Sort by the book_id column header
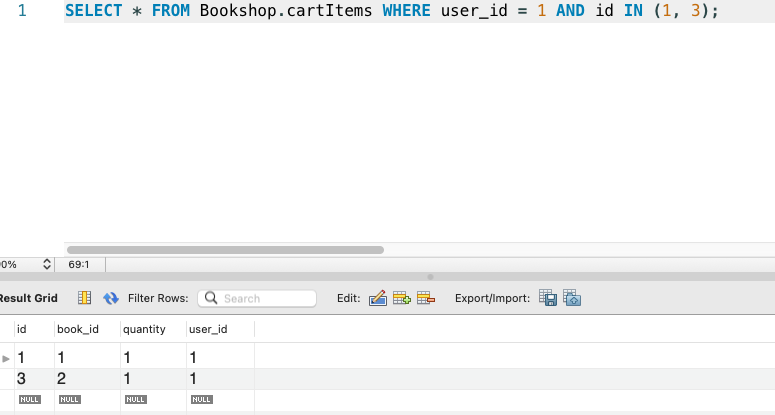 87,329
